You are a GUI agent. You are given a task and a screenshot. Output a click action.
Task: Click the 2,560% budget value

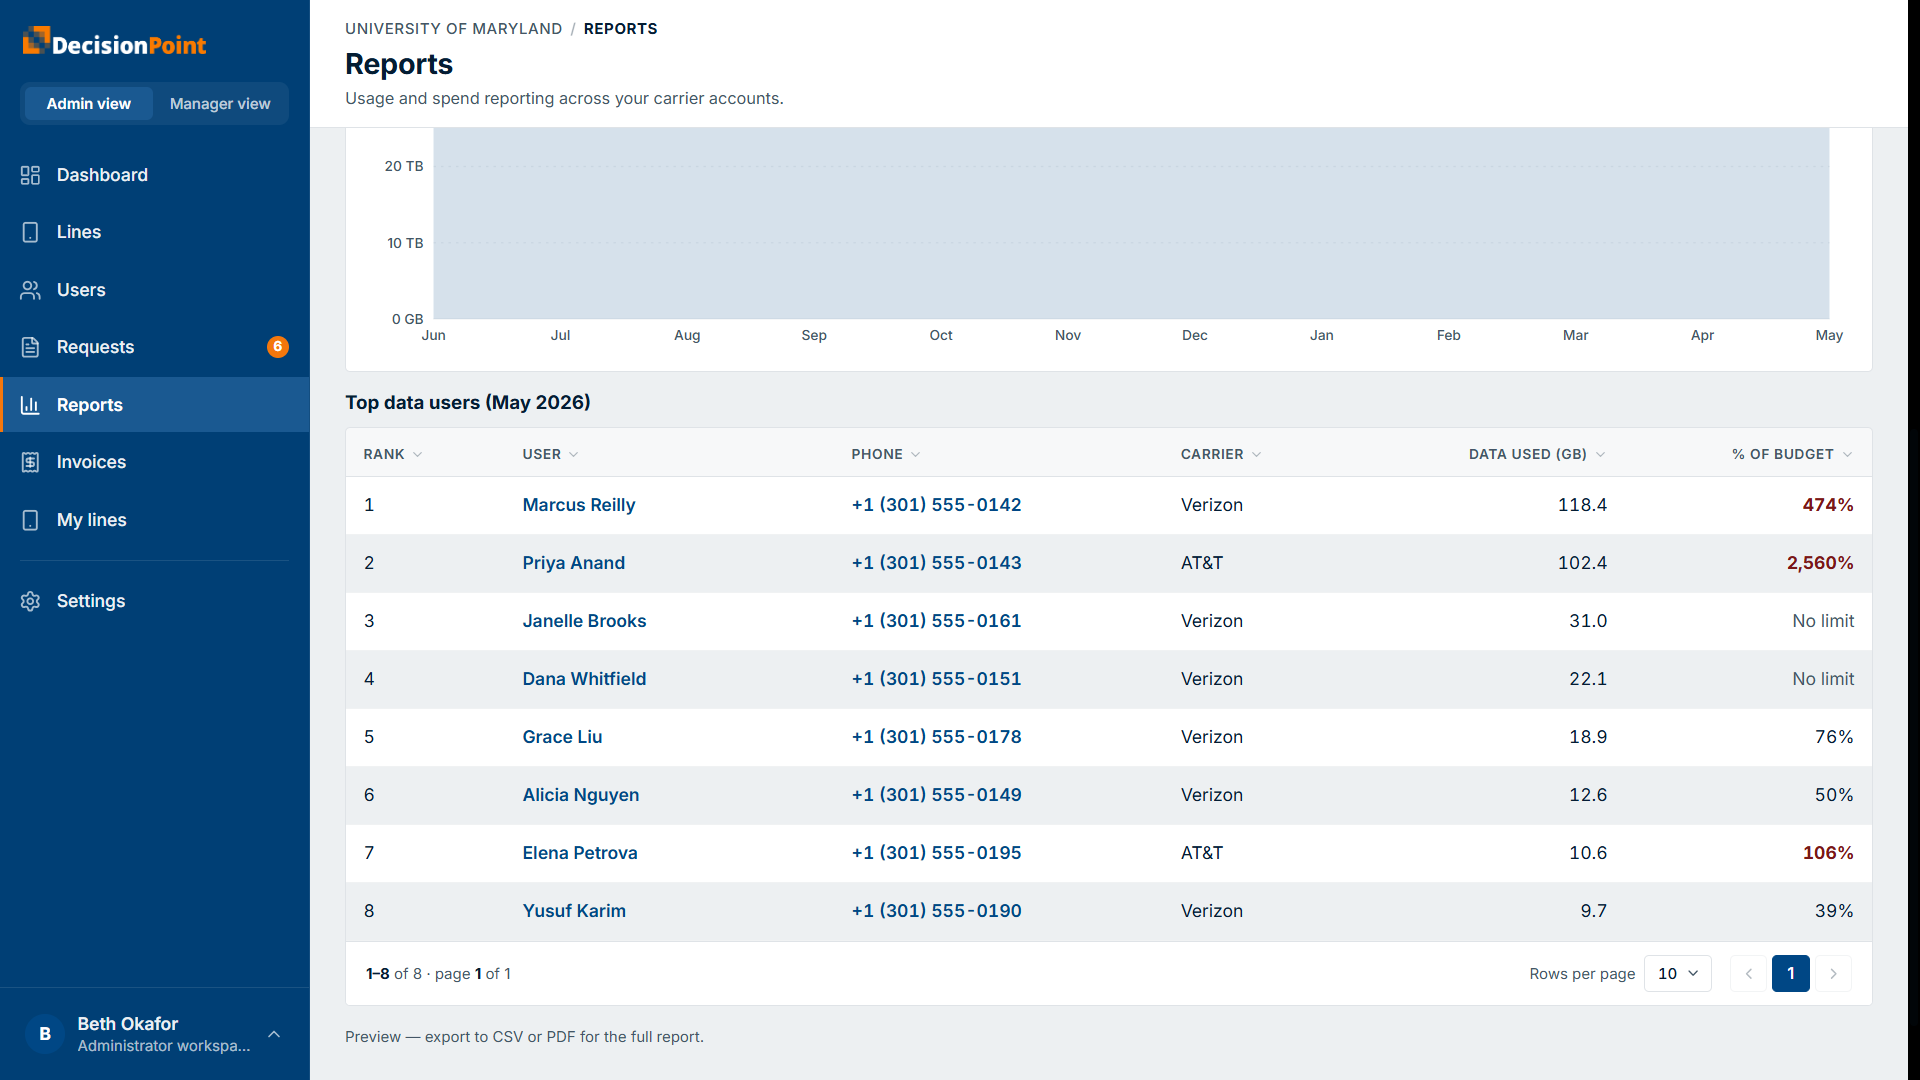1820,563
